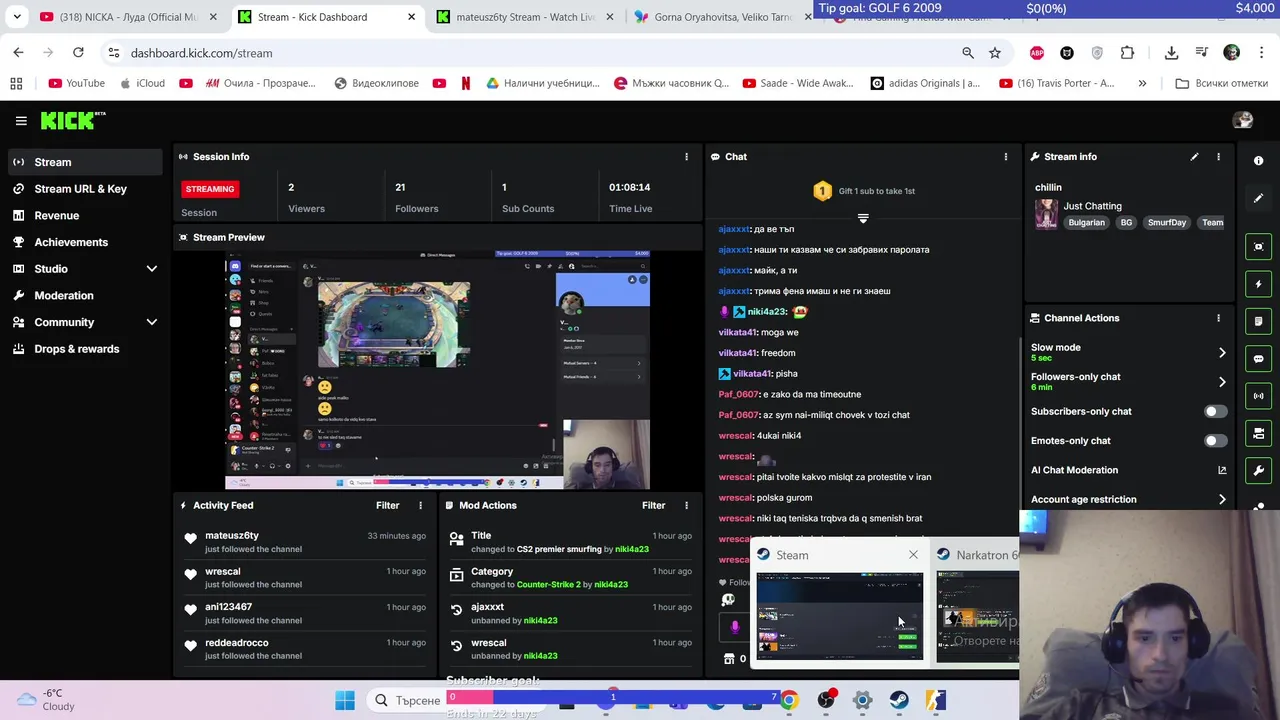Screen dimensions: 1280x720
Task: Click the AdBlock Plus extension icon
Action: [1037, 53]
